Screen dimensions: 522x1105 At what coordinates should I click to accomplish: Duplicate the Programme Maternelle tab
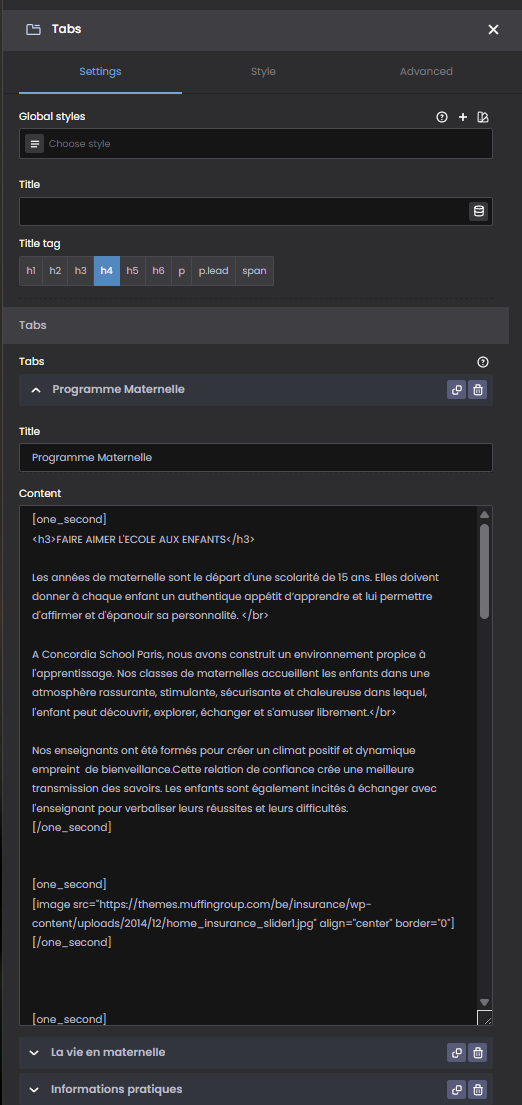click(x=456, y=390)
